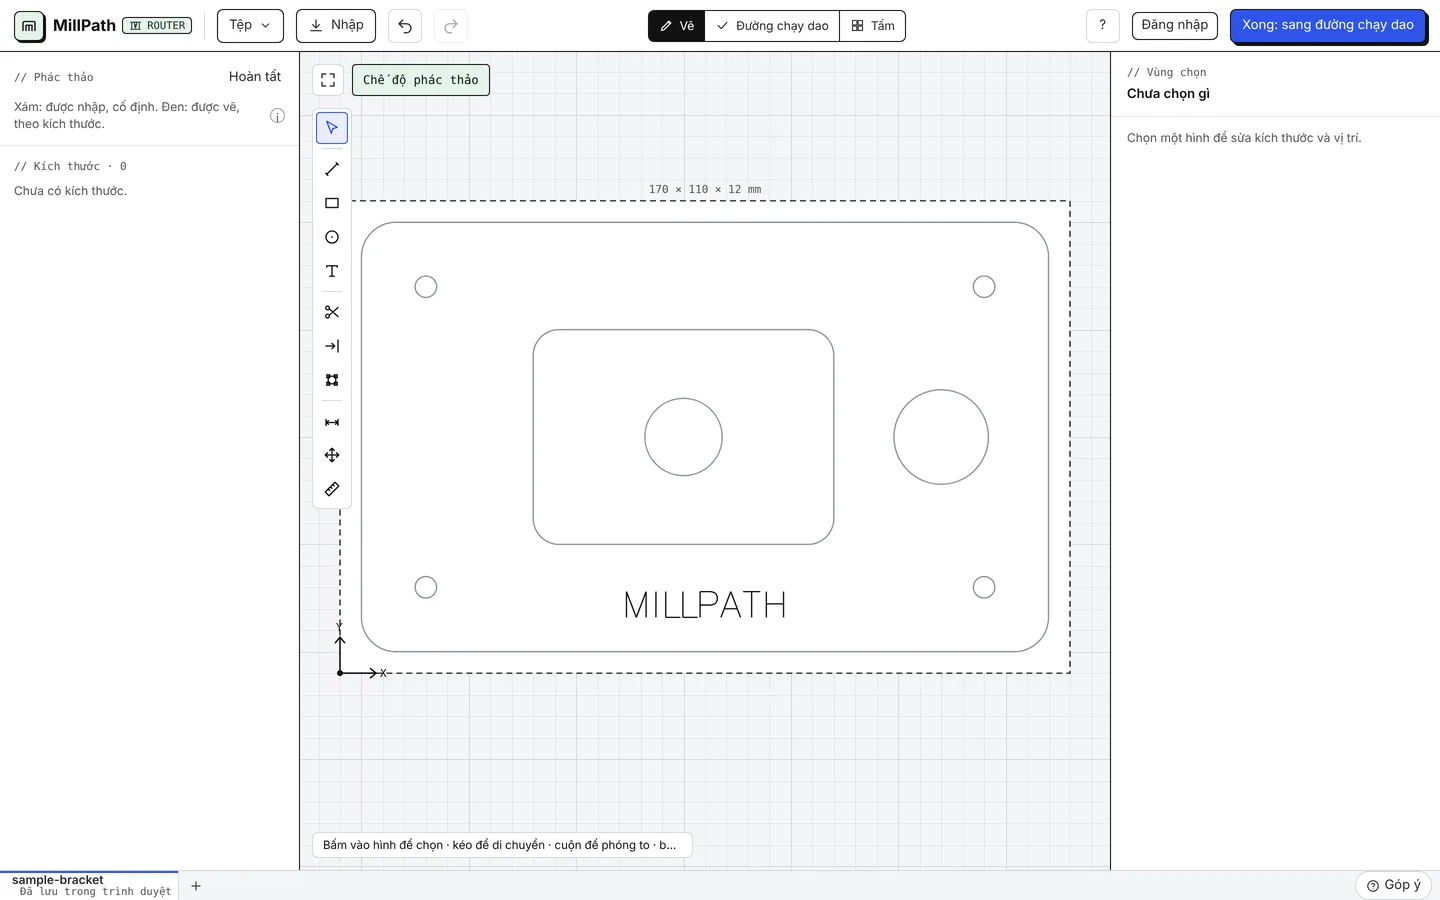
Task: Switch to the Vẽ tab
Action: 677,26
